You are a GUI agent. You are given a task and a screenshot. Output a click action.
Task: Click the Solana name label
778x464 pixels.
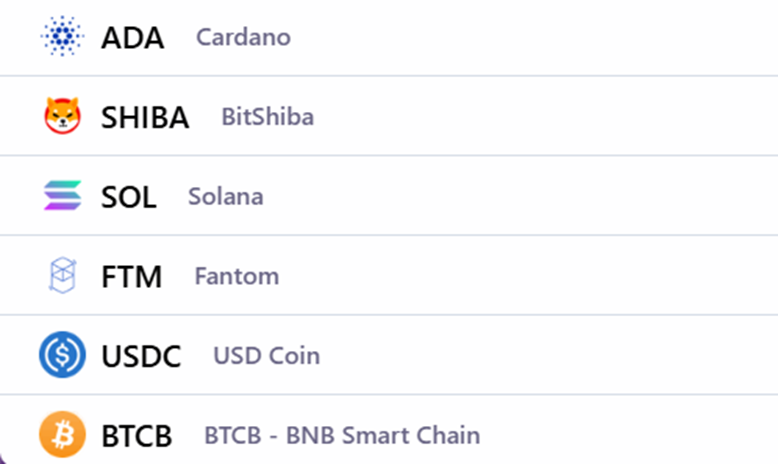(225, 197)
